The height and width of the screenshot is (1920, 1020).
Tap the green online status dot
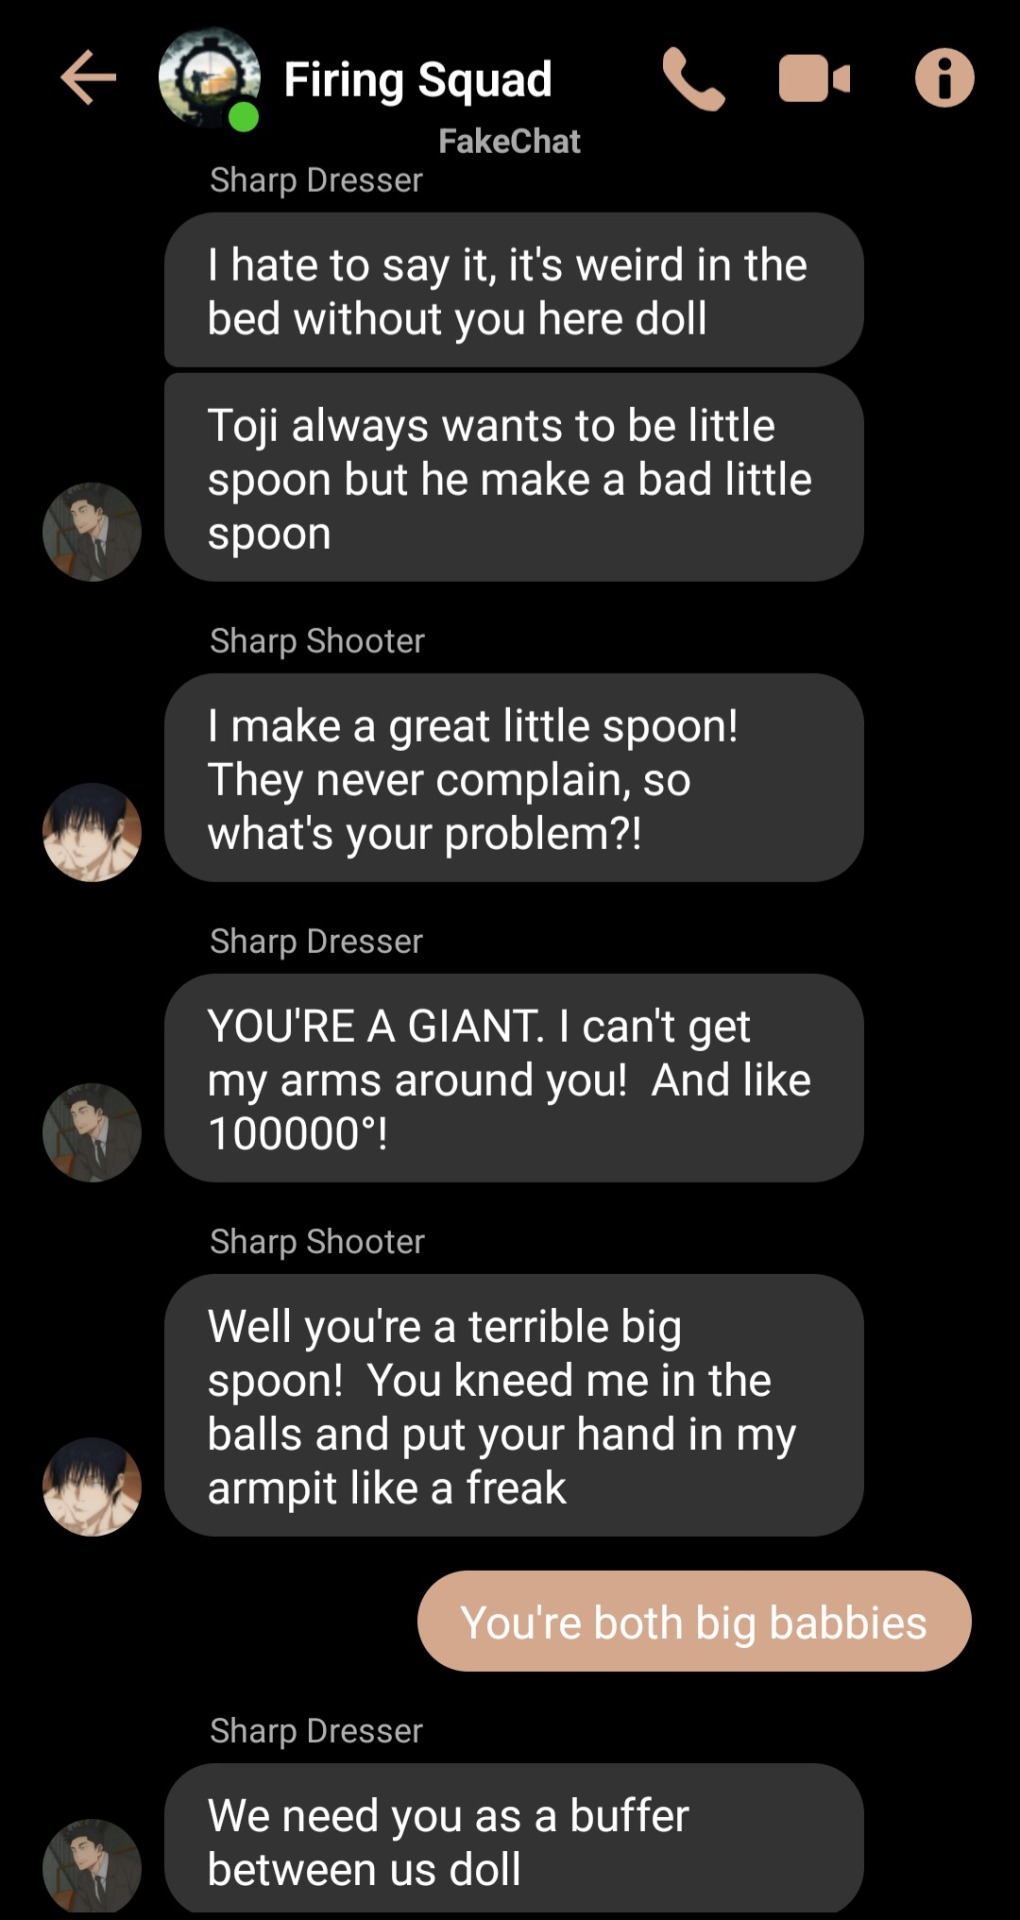244,117
